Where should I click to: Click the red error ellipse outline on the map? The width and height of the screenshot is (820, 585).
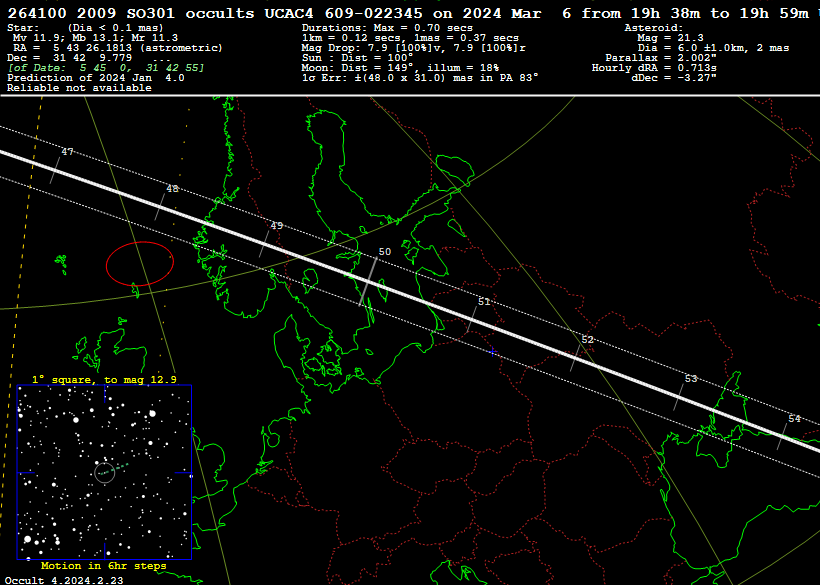pos(140,263)
